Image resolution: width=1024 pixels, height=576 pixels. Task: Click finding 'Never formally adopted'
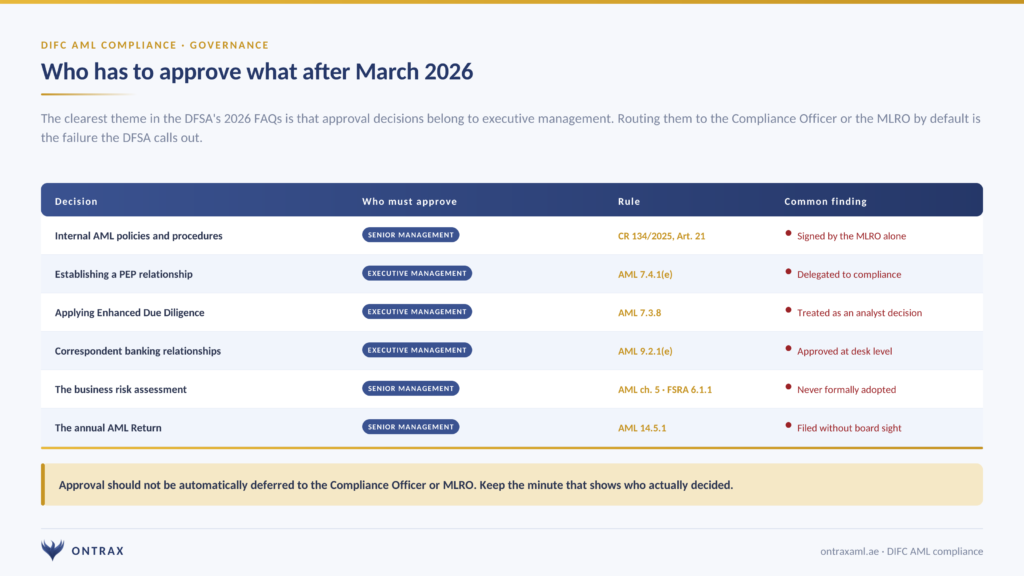[x=846, y=390]
